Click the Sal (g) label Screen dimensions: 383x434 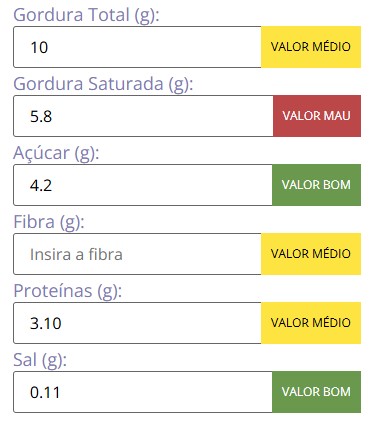pyautogui.click(x=40, y=360)
